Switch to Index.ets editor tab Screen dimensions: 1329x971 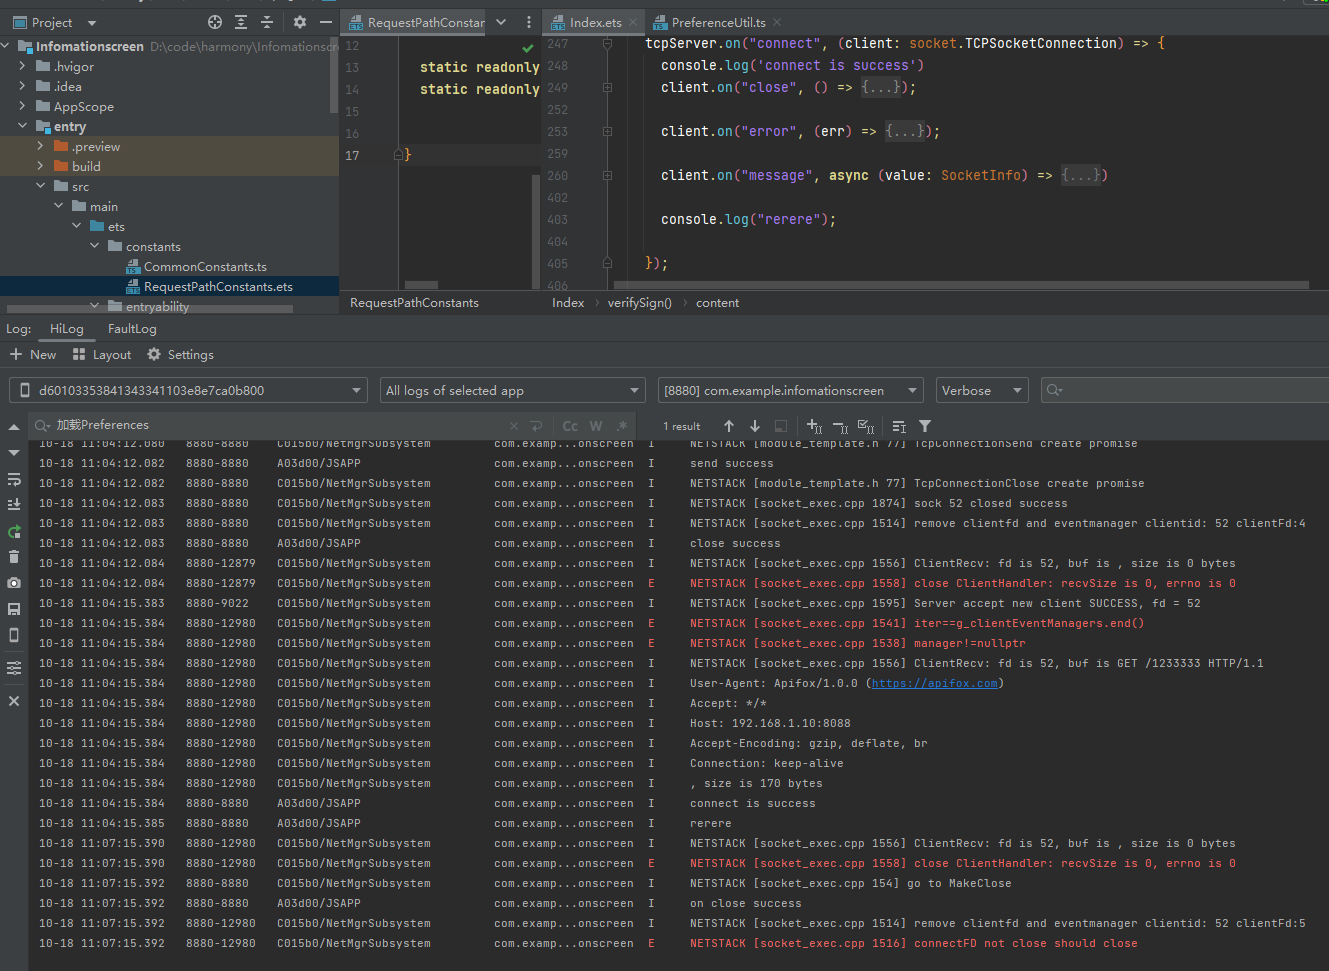coord(595,22)
